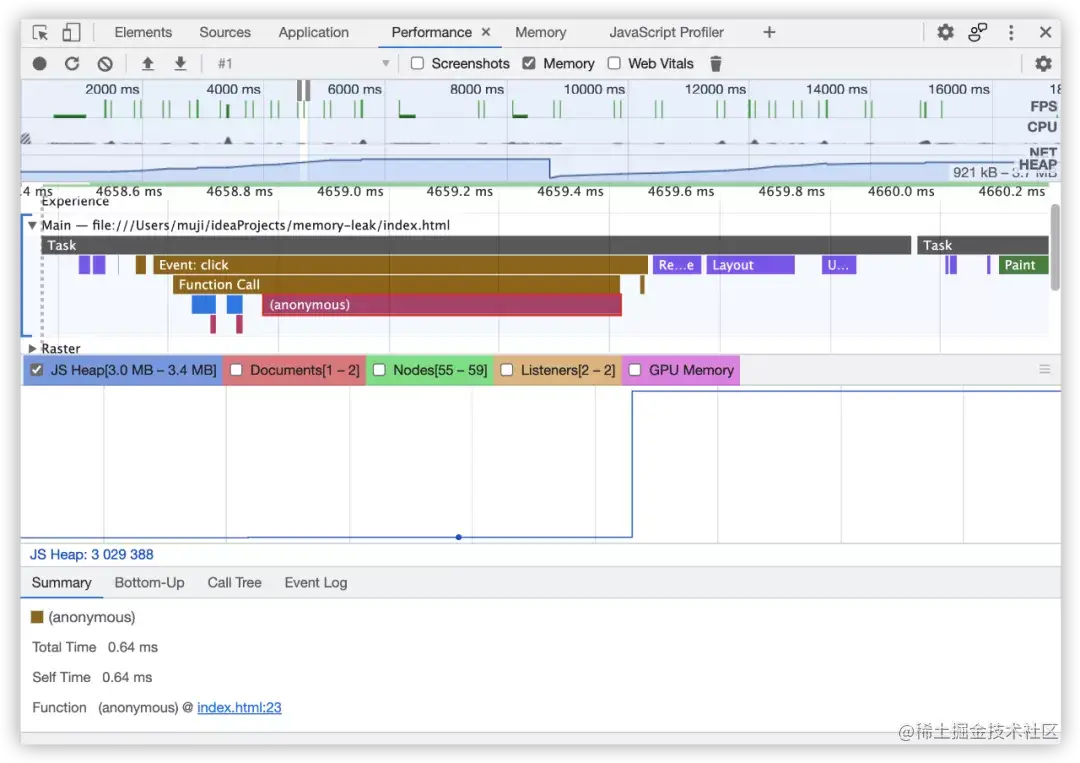
Task: Close the DevTools panel
Action: pos(1045,32)
